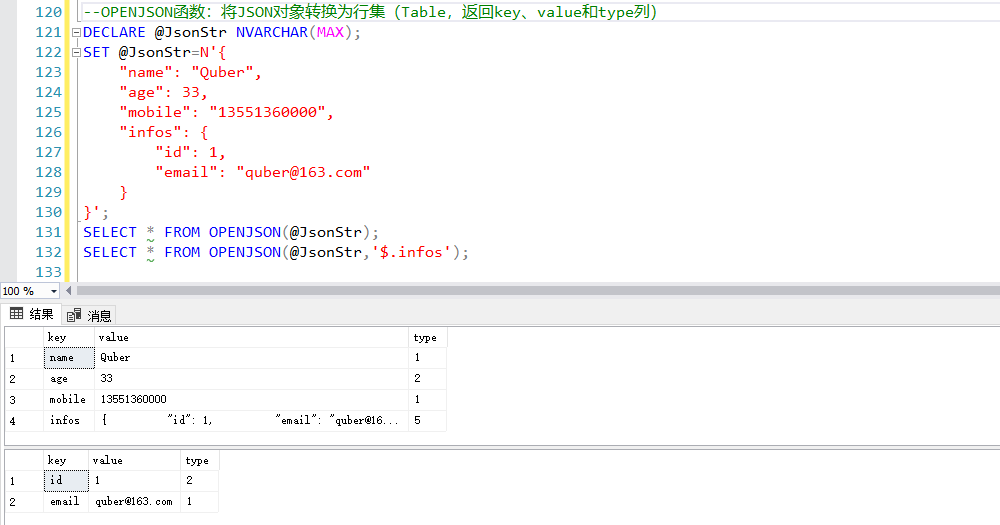Select row header 2 in second grid

pyautogui.click(x=24, y=501)
